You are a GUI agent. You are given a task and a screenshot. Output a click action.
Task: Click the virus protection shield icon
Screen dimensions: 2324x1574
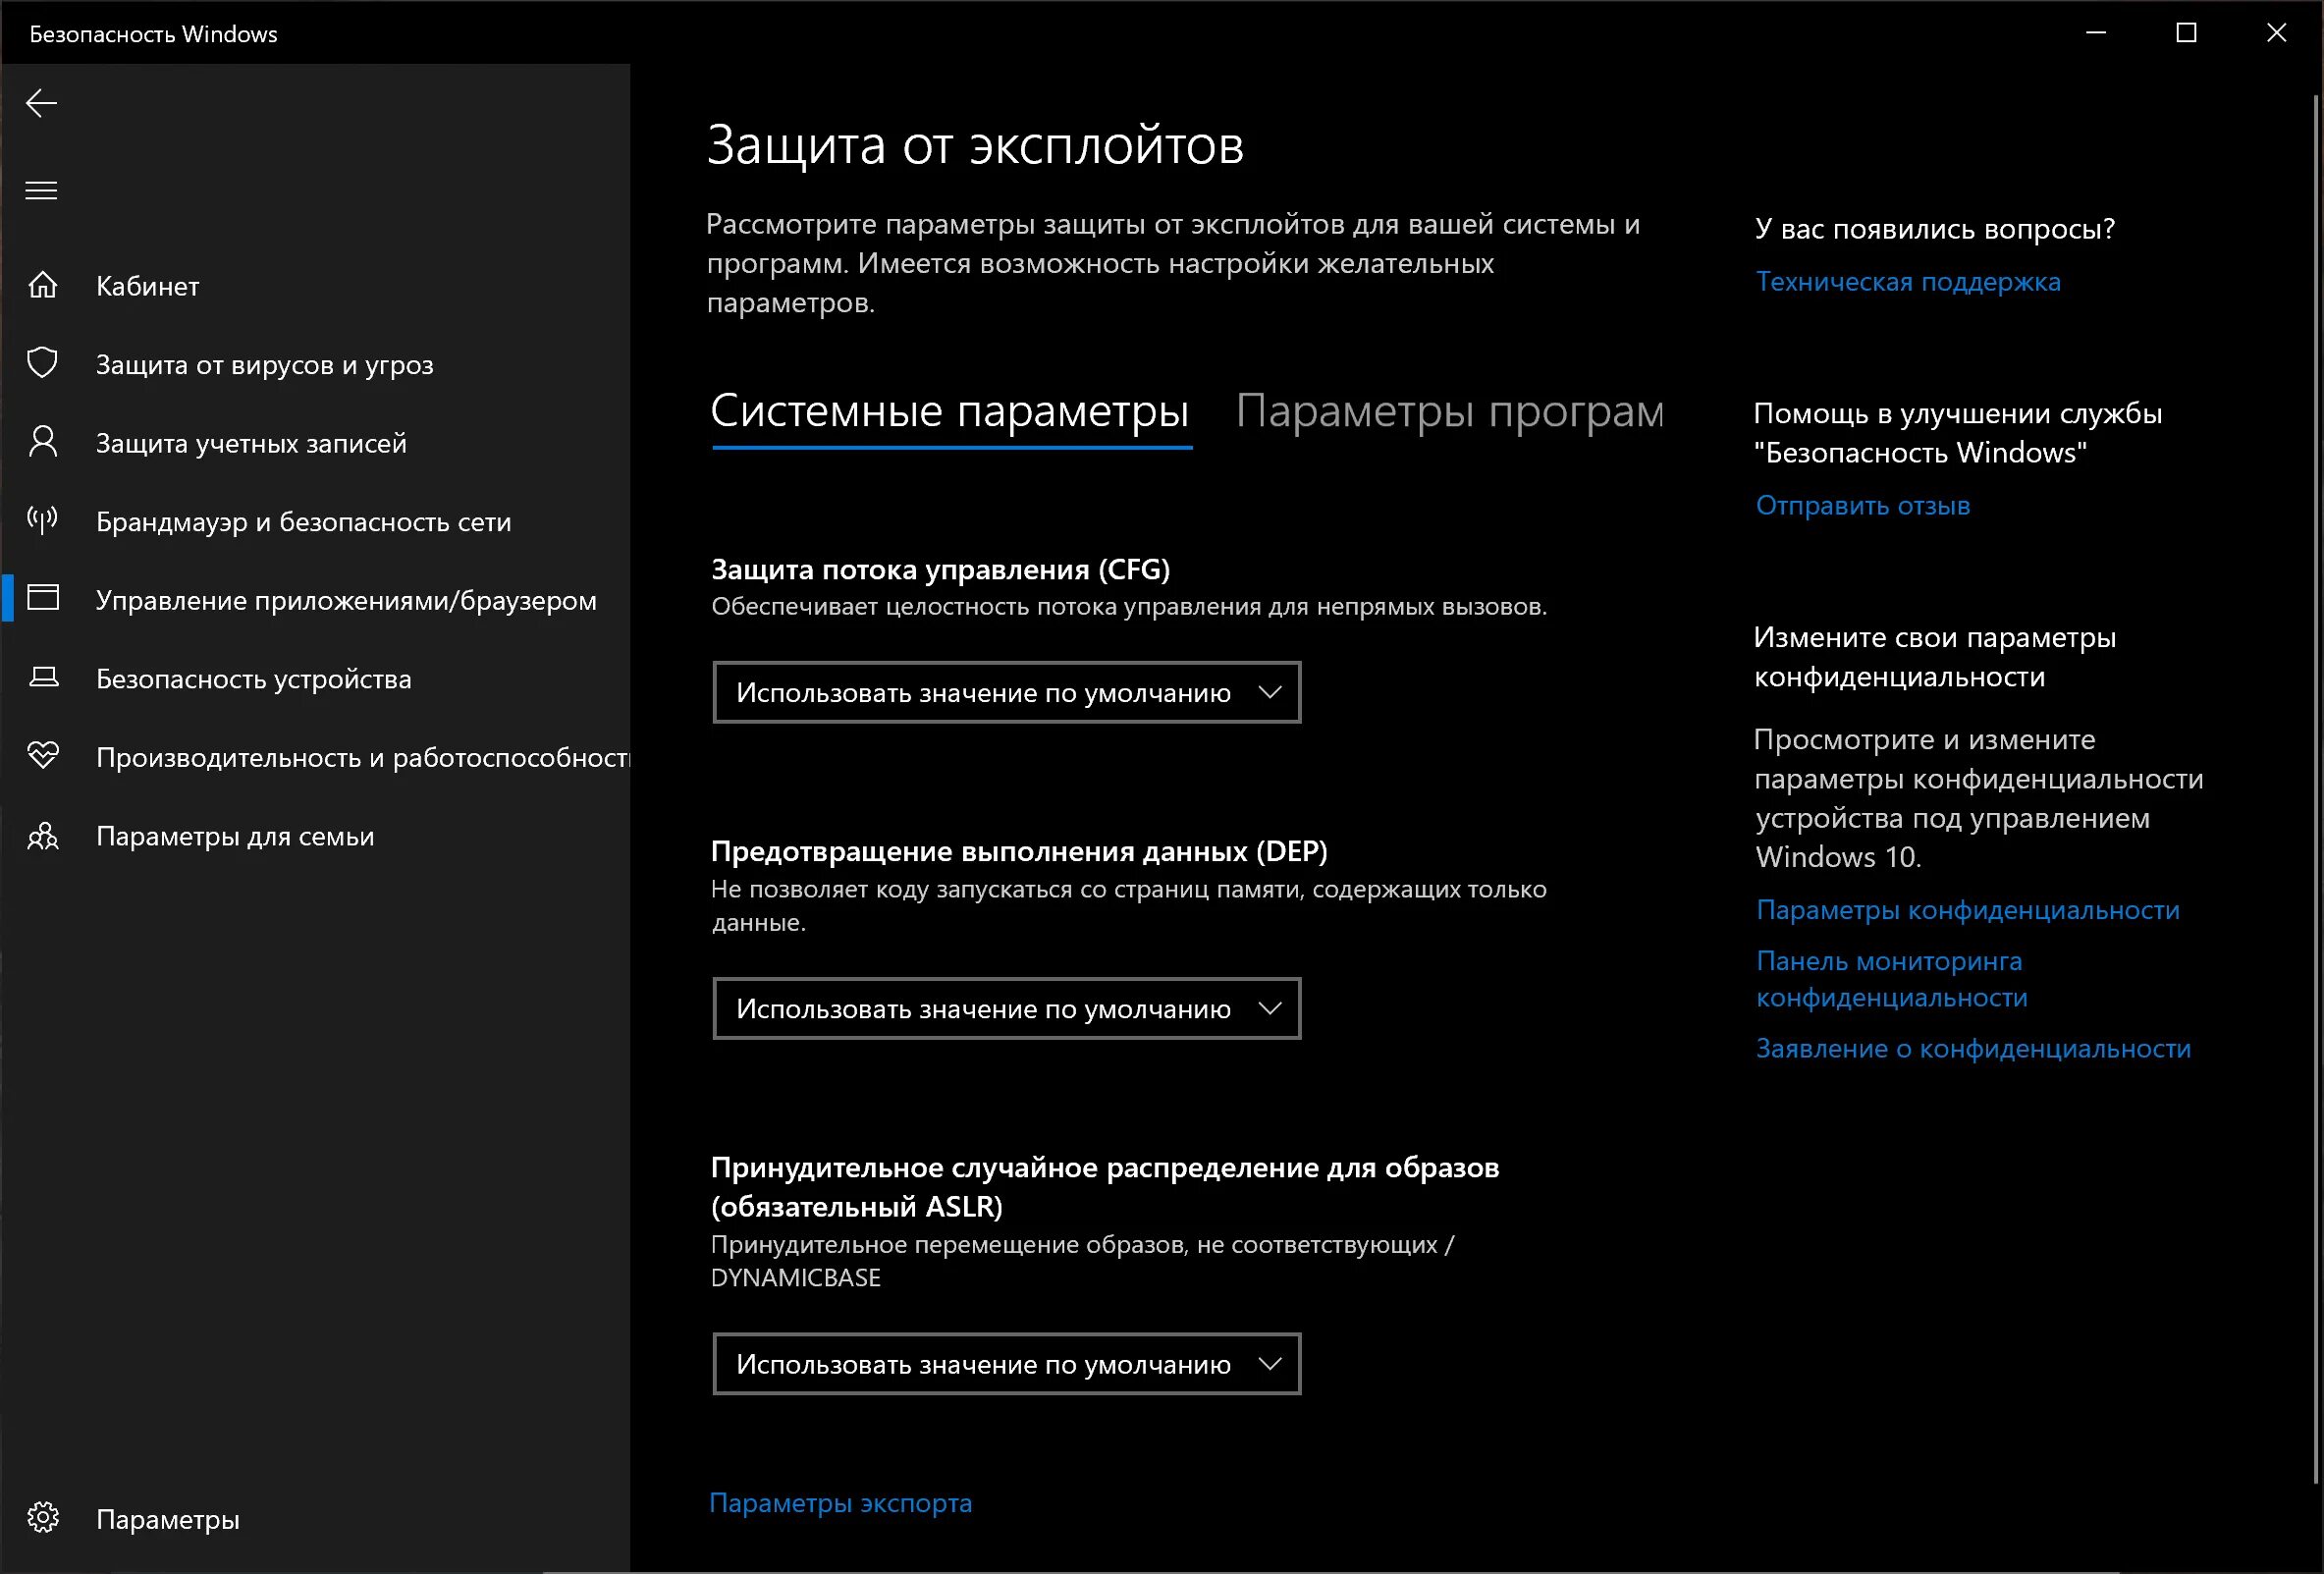point(43,363)
